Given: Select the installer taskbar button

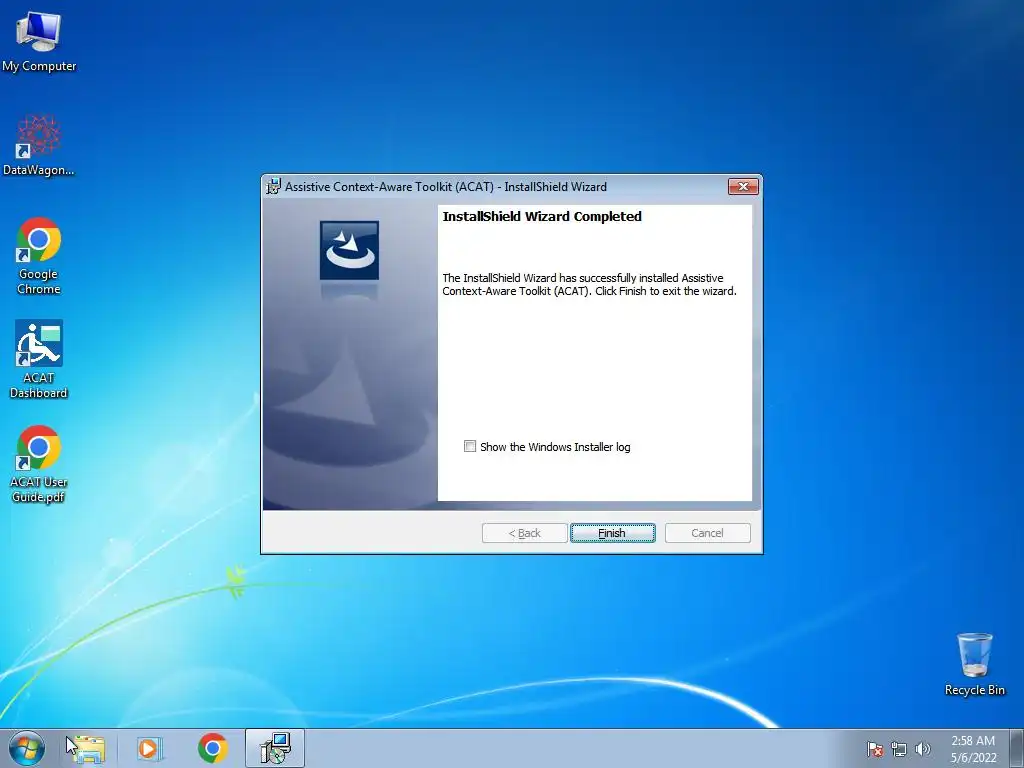Looking at the screenshot, I should click(275, 748).
